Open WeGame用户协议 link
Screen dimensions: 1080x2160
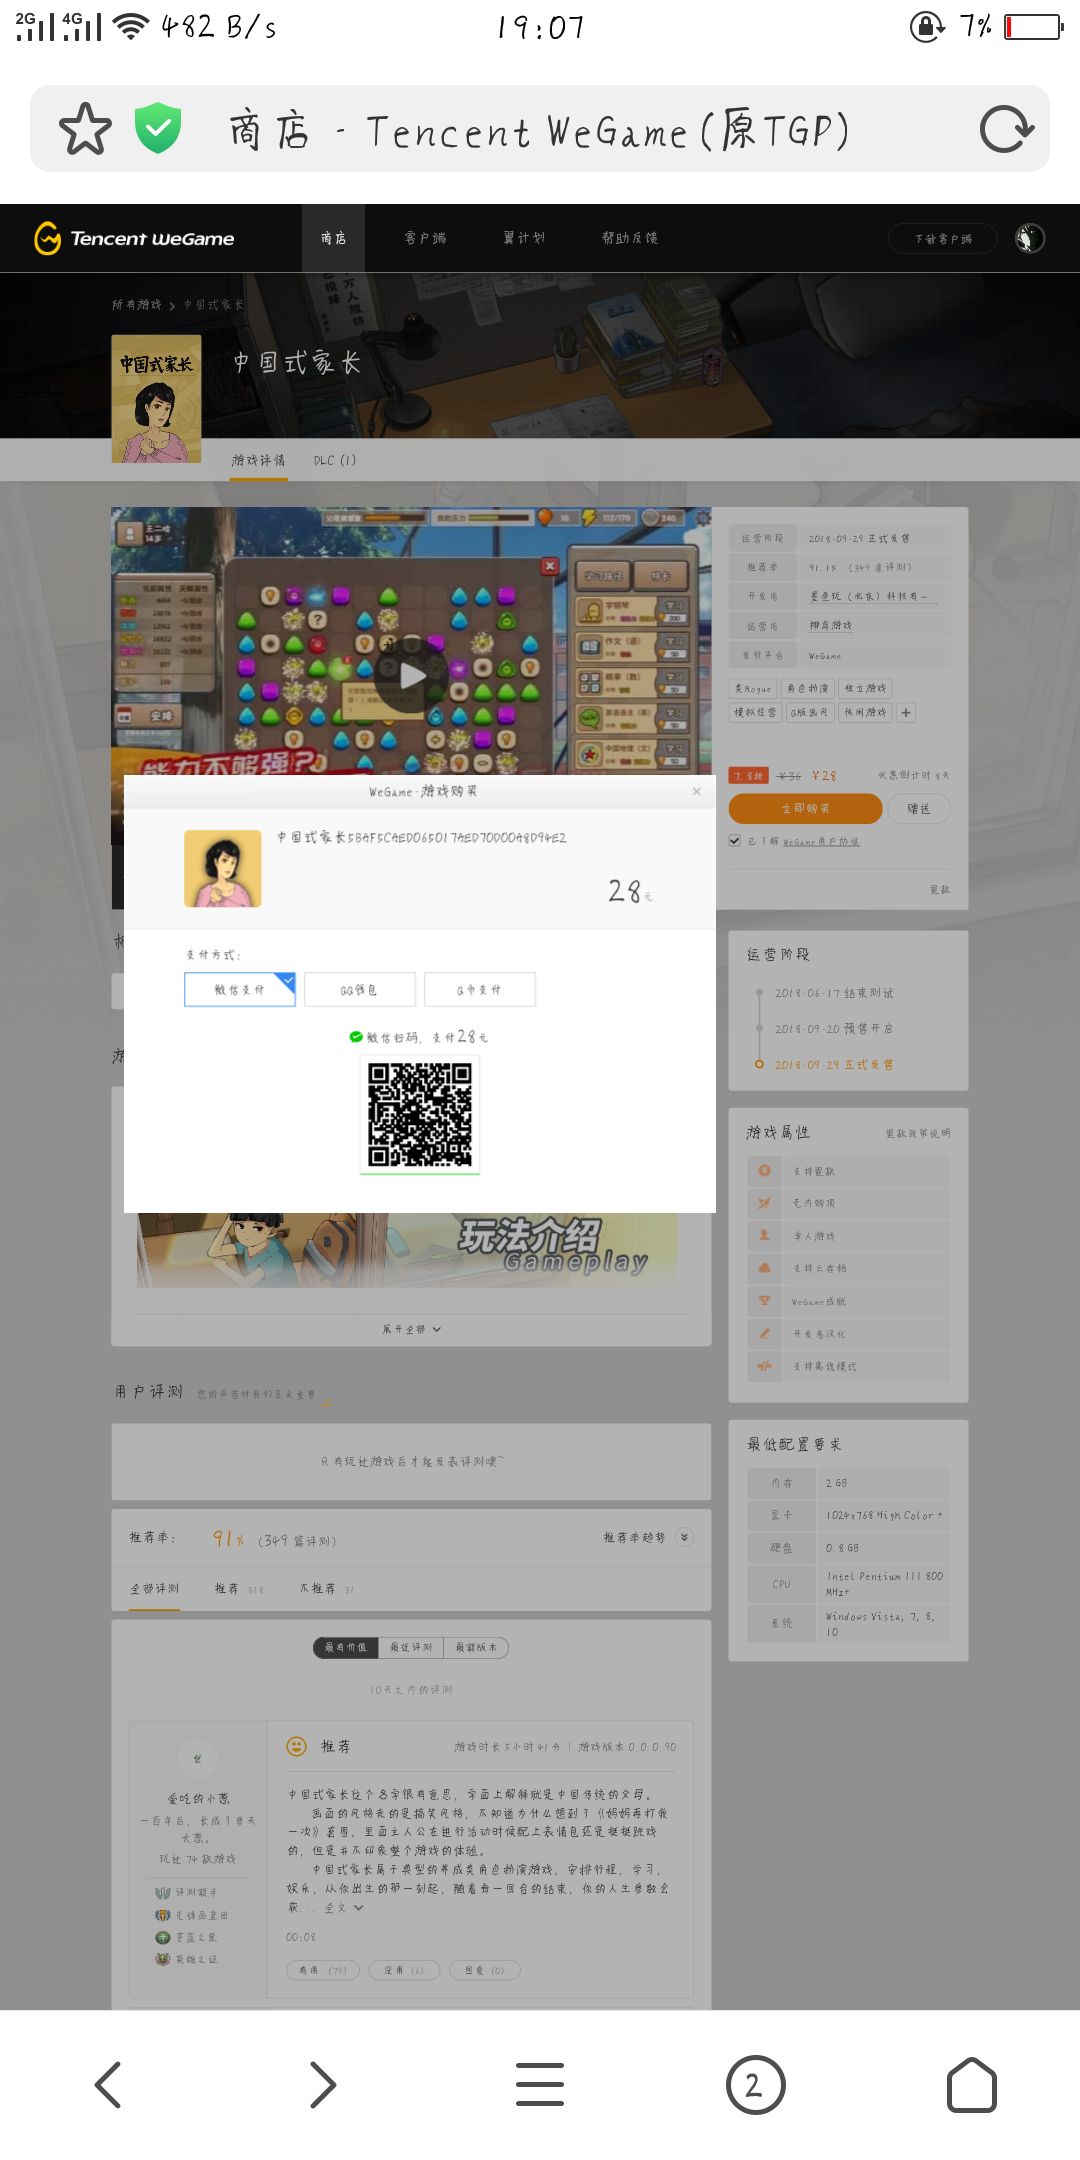pos(820,842)
